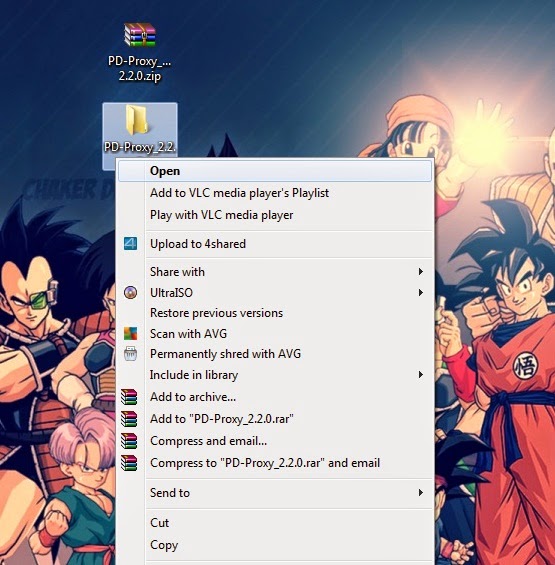The height and width of the screenshot is (565, 555).
Task: Expand the Include in library submenu arrow
Action: click(x=420, y=374)
